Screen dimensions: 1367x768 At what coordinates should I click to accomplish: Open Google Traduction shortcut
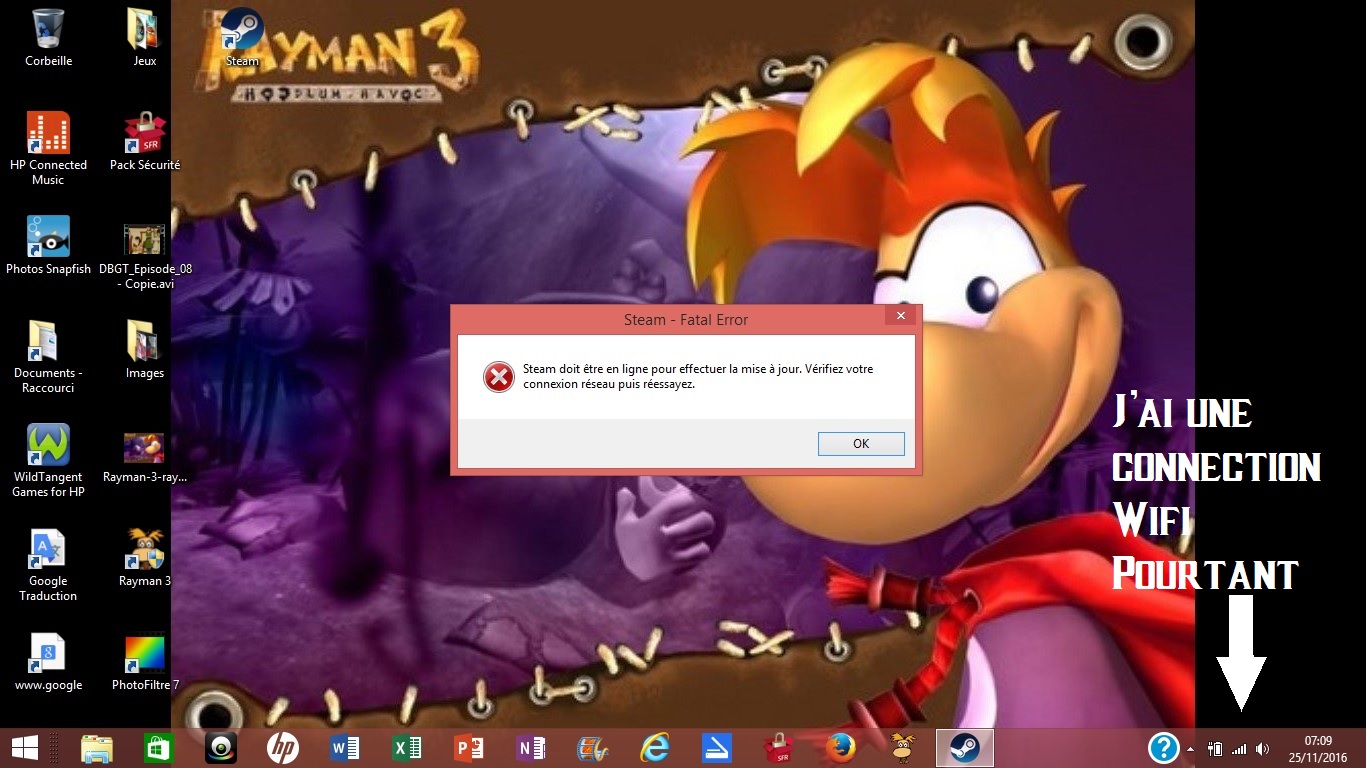coord(48,564)
